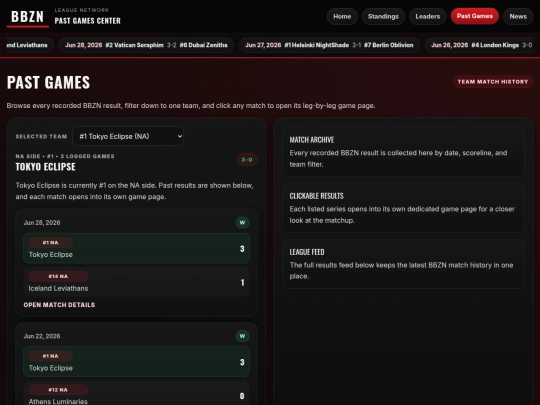This screenshot has width=540, height=405.
Task: Open ticker result Helsinki NightShade vs Berlin Oblivion
Action: pos(329,45)
